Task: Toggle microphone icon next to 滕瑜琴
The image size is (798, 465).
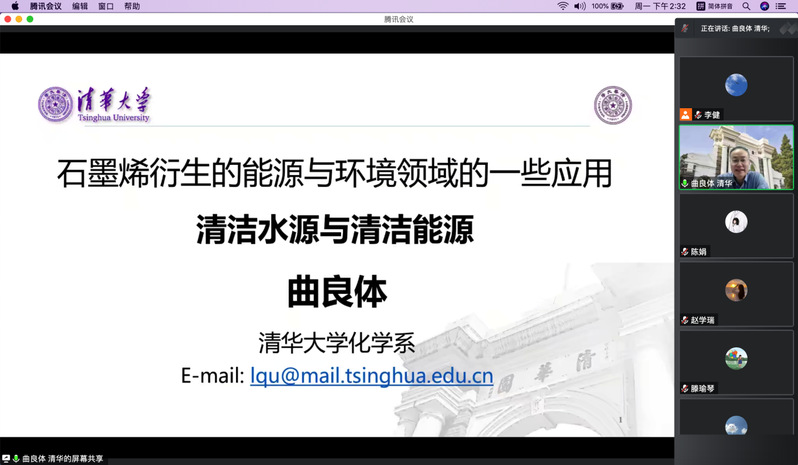Action: click(685, 388)
